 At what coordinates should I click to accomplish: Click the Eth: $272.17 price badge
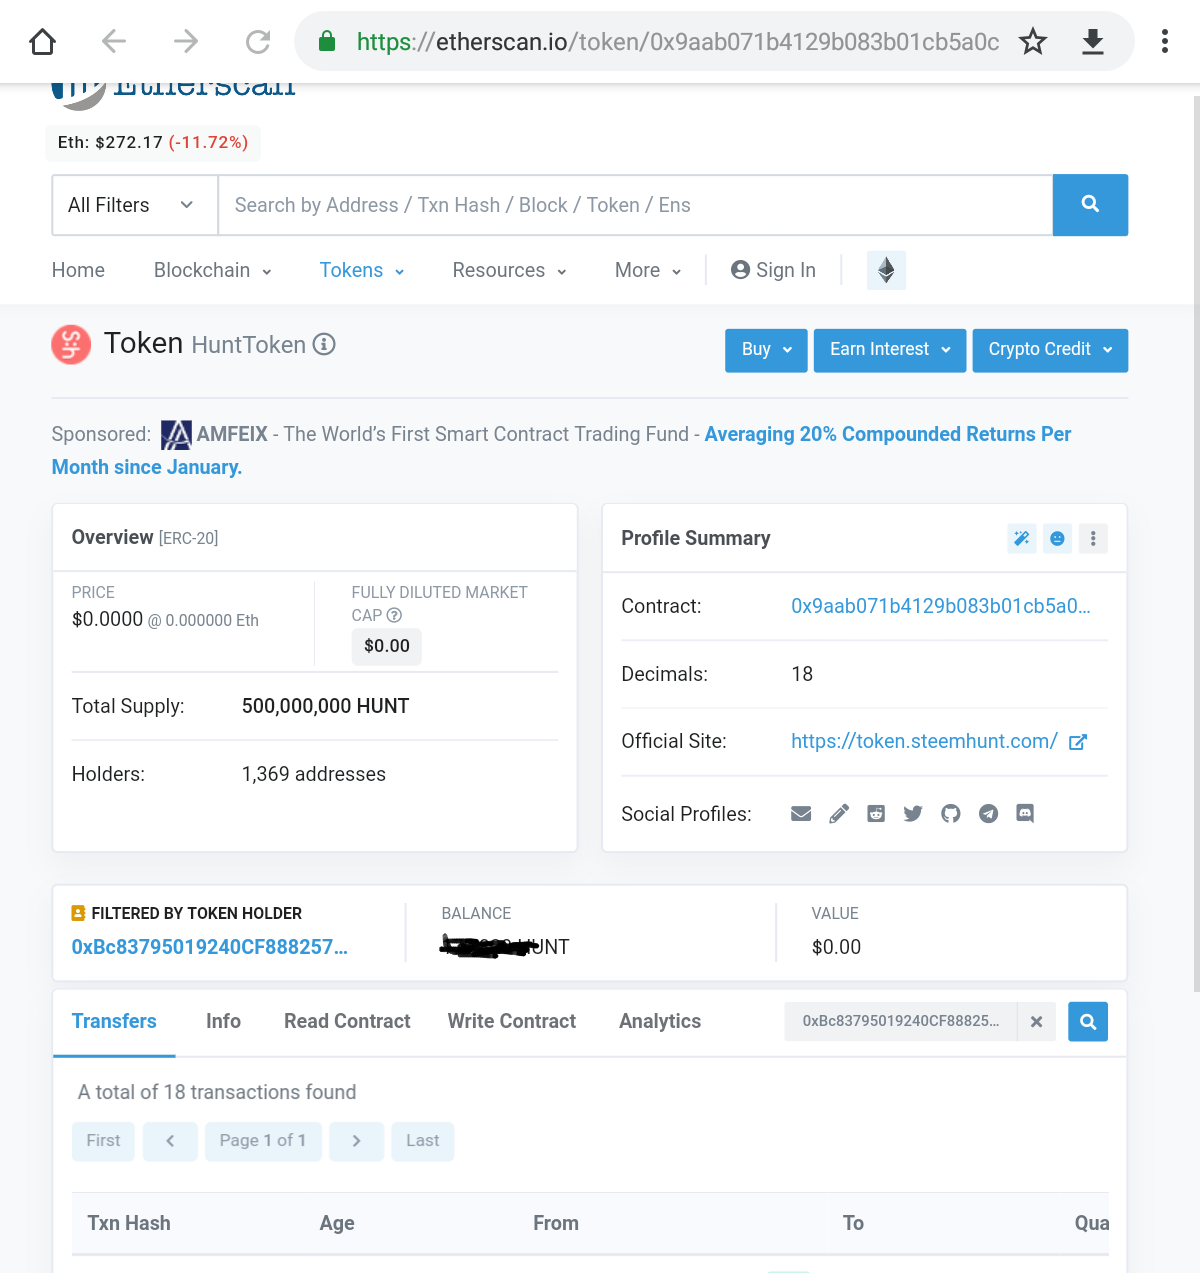[153, 143]
